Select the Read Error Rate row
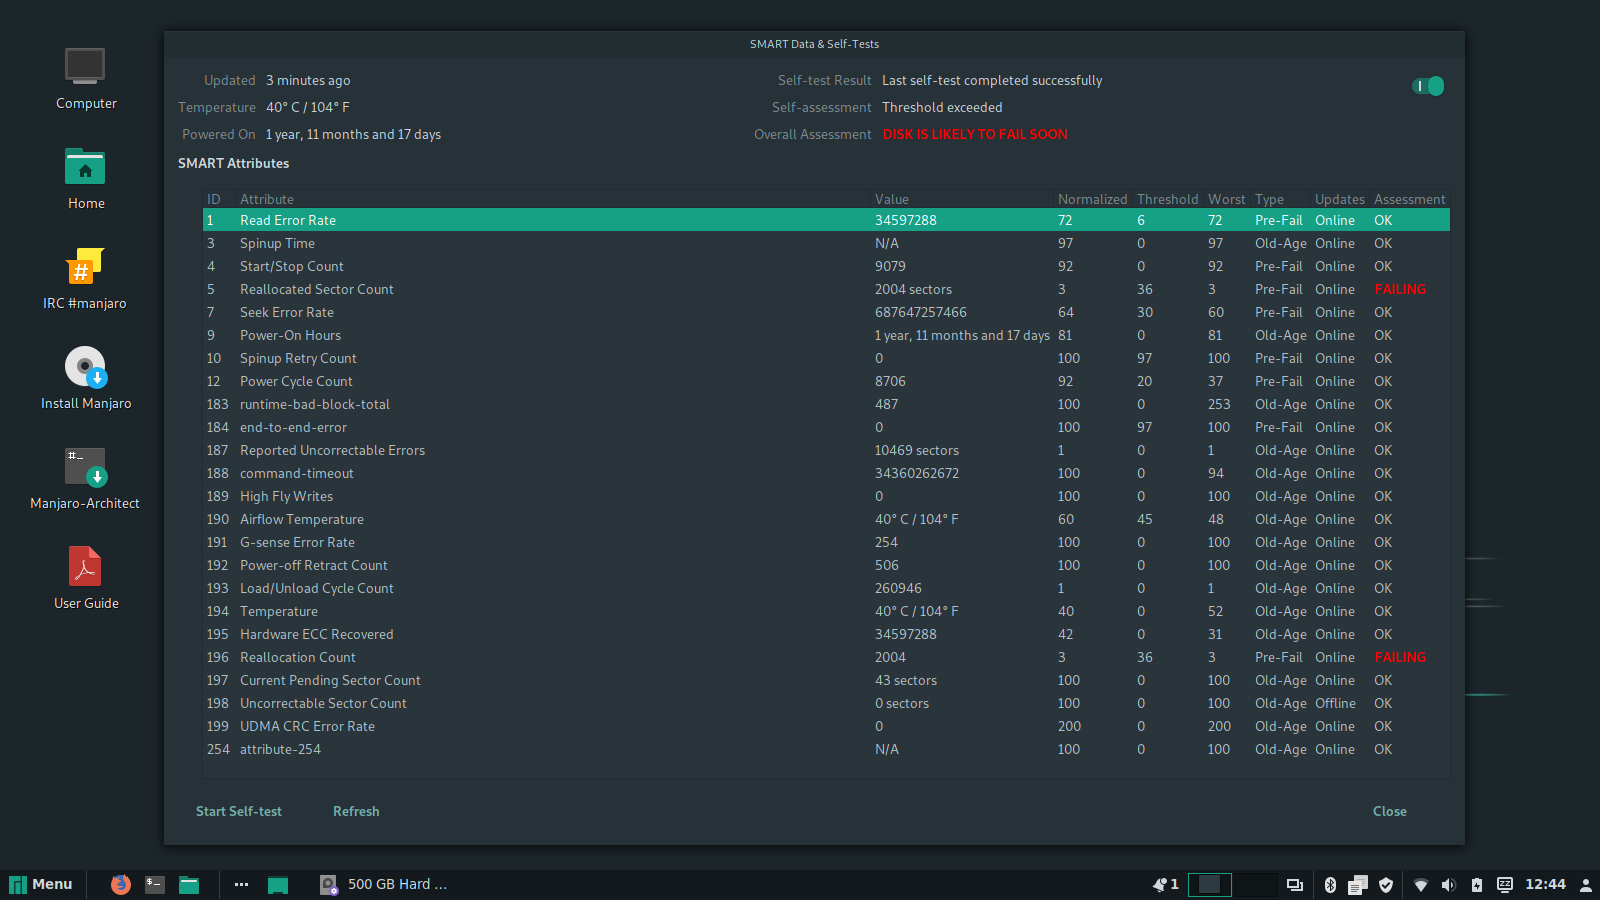The image size is (1600, 900). (826, 220)
